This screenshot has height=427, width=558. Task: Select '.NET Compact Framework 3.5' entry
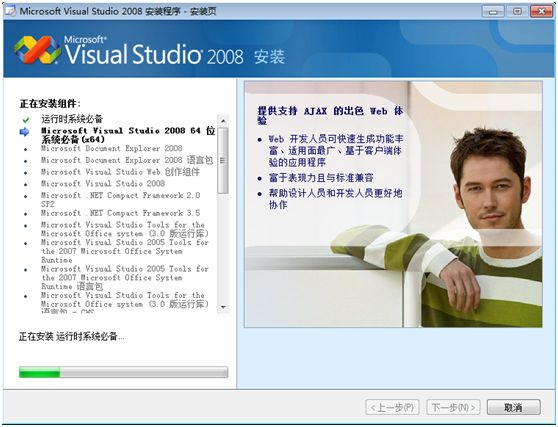[x=121, y=213]
